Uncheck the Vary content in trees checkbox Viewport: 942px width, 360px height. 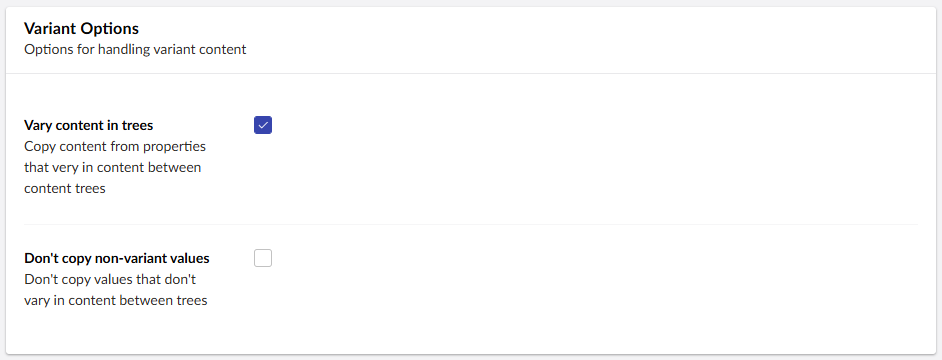(263, 125)
